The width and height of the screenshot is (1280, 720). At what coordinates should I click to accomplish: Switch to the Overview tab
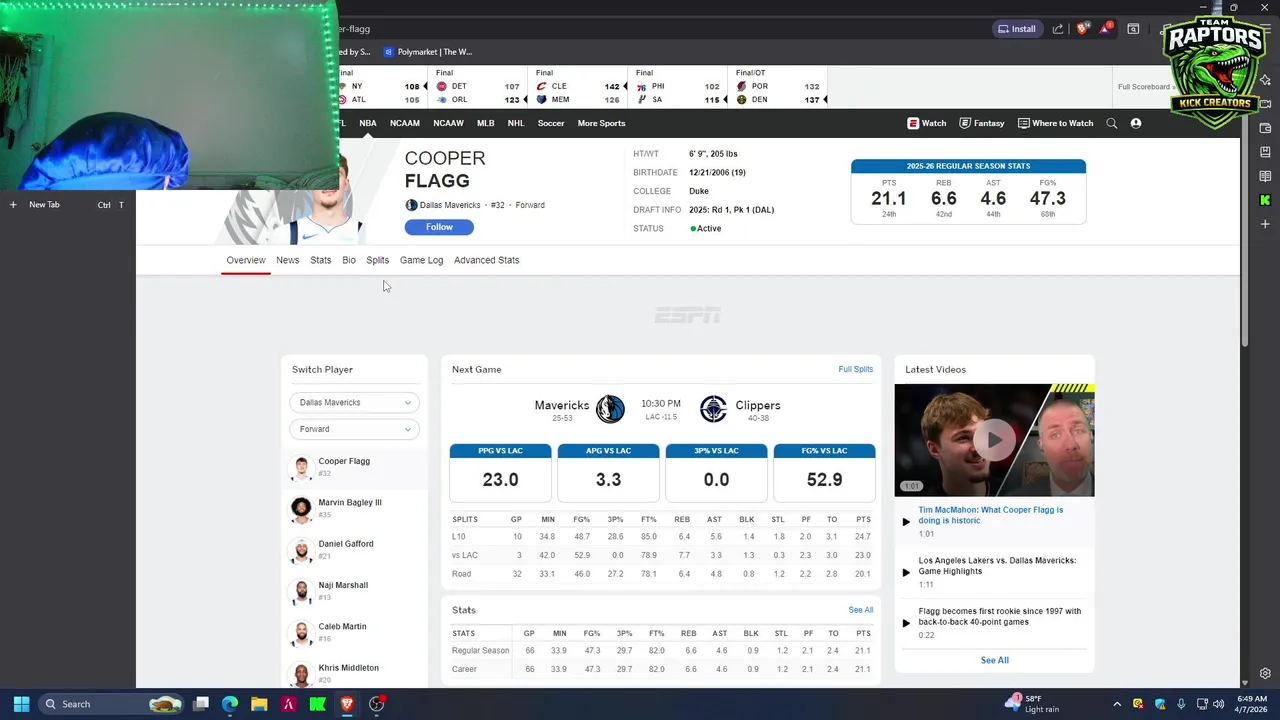246,260
